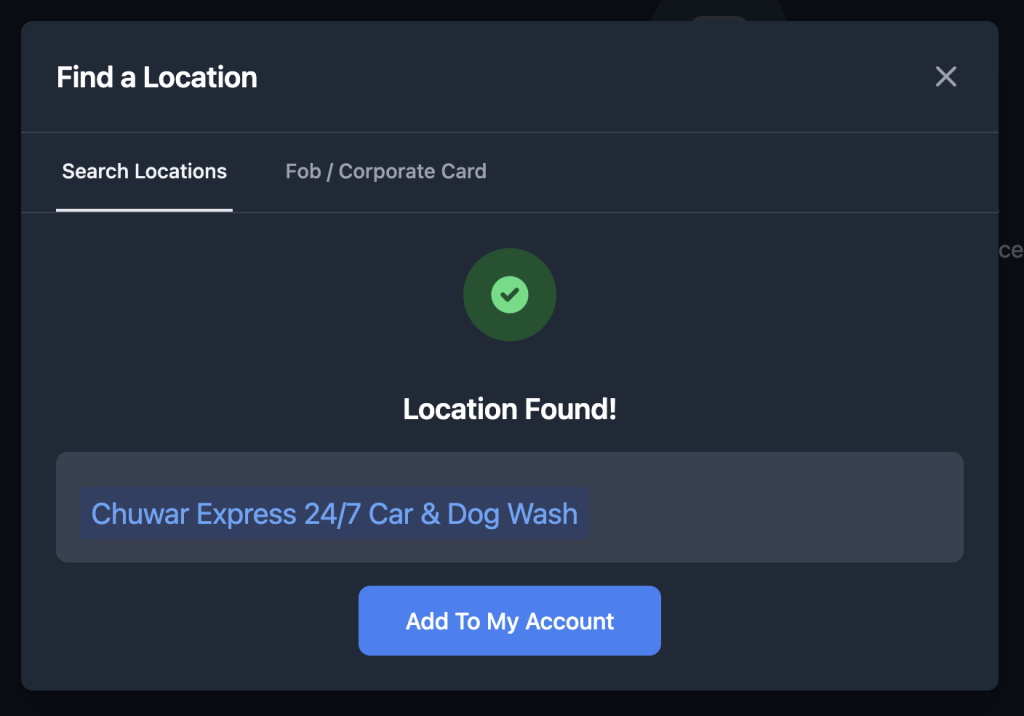This screenshot has width=1024, height=716.
Task: Select the word "Fob" in the tab bar
Action: click(x=303, y=171)
